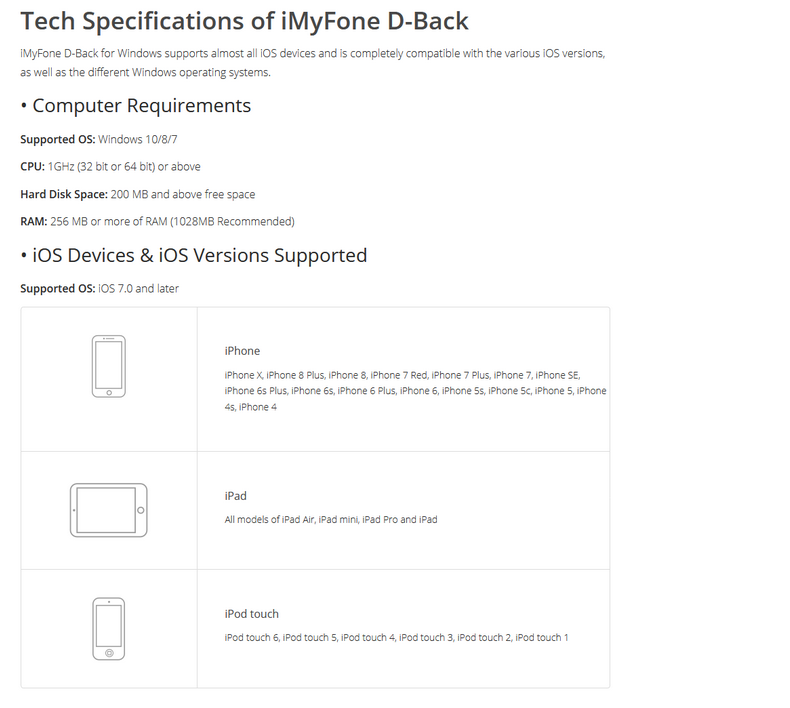Click the 'iPad' label in the table

[235, 496]
